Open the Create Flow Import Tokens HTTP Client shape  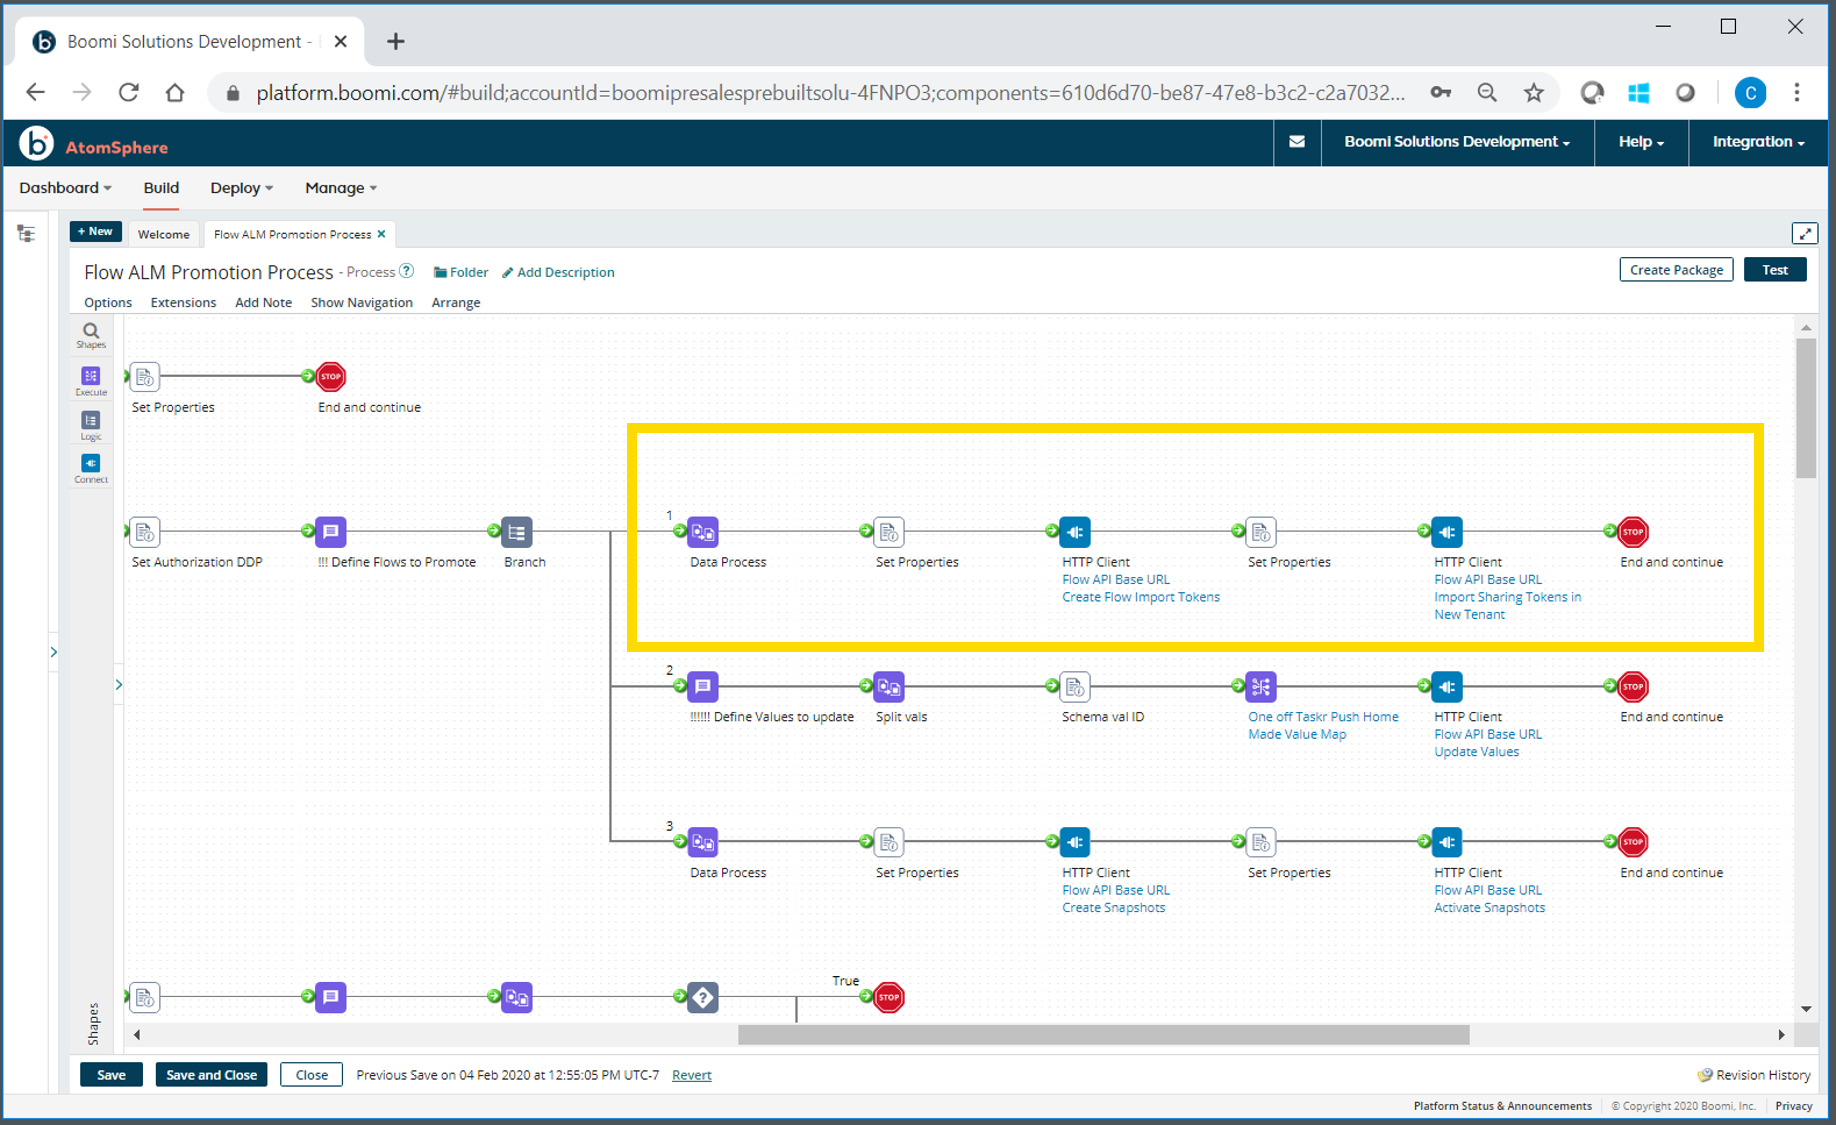tap(1074, 532)
